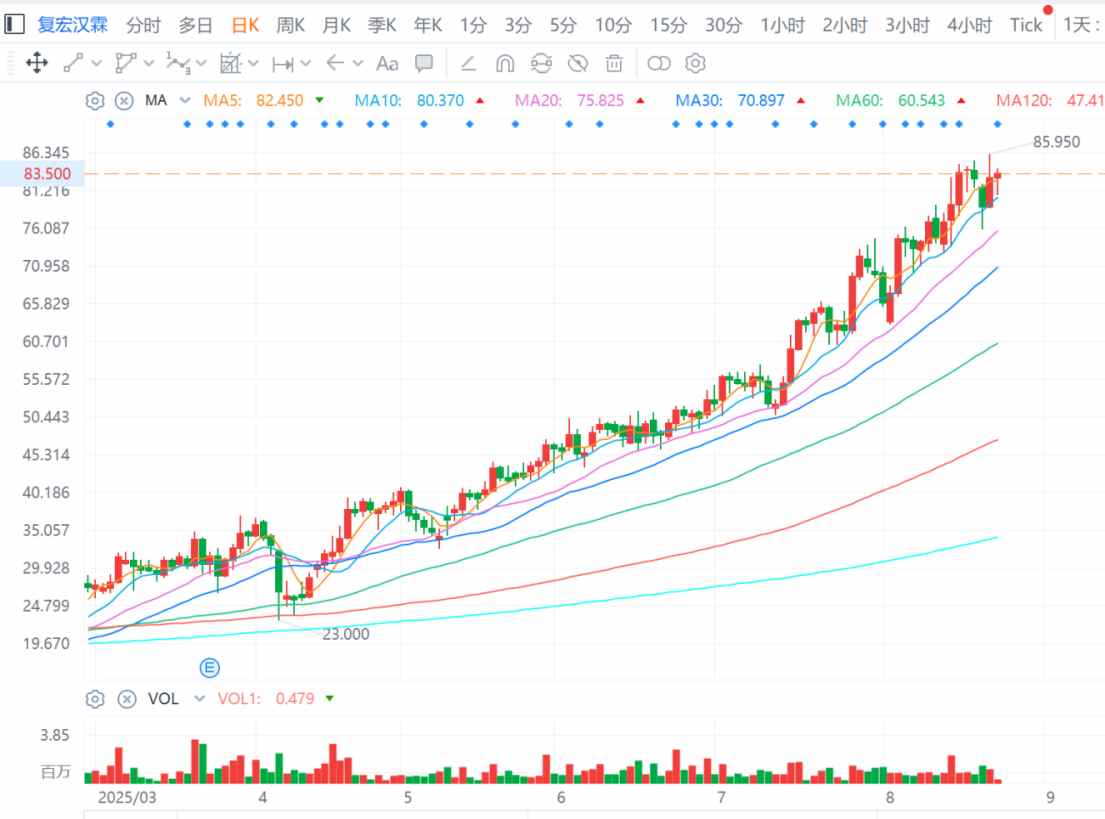
Task: Click the 83.500 current price label
Action: tap(46, 174)
